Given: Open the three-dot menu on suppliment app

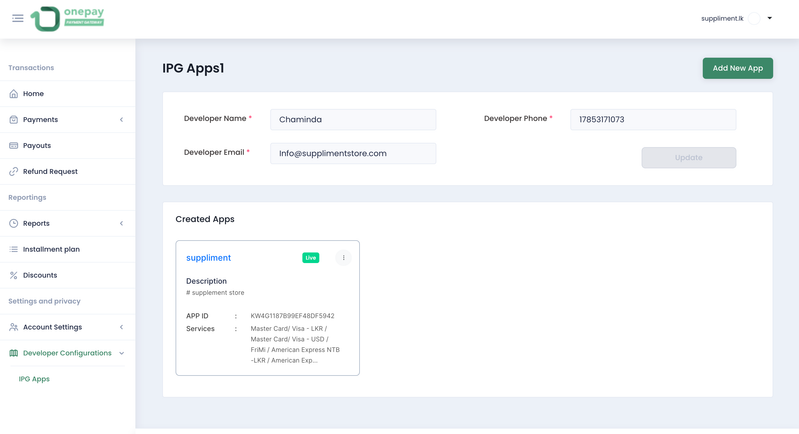Looking at the screenshot, I should tap(343, 258).
